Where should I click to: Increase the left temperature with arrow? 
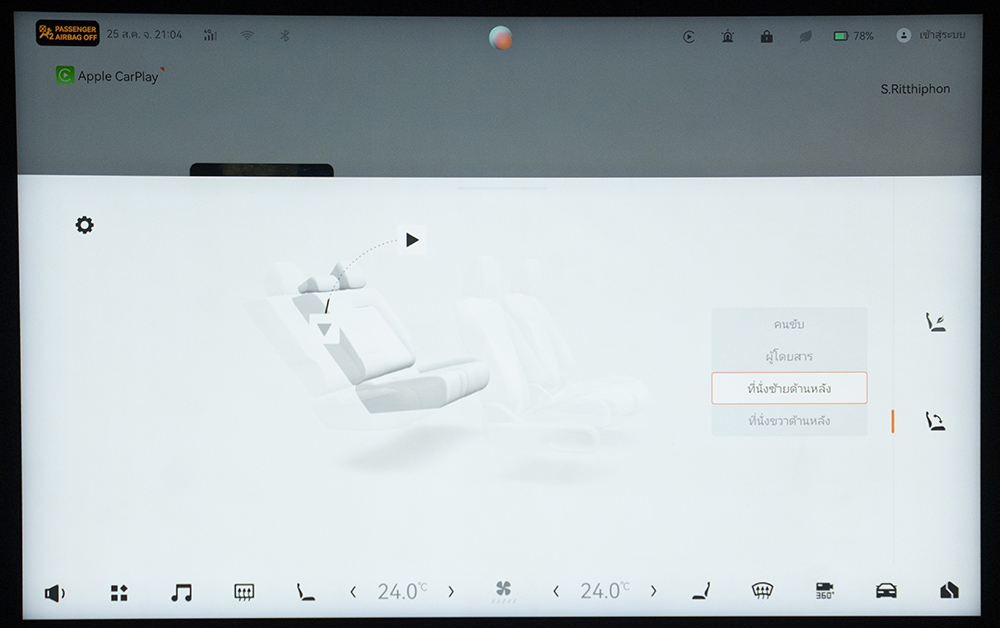click(451, 592)
